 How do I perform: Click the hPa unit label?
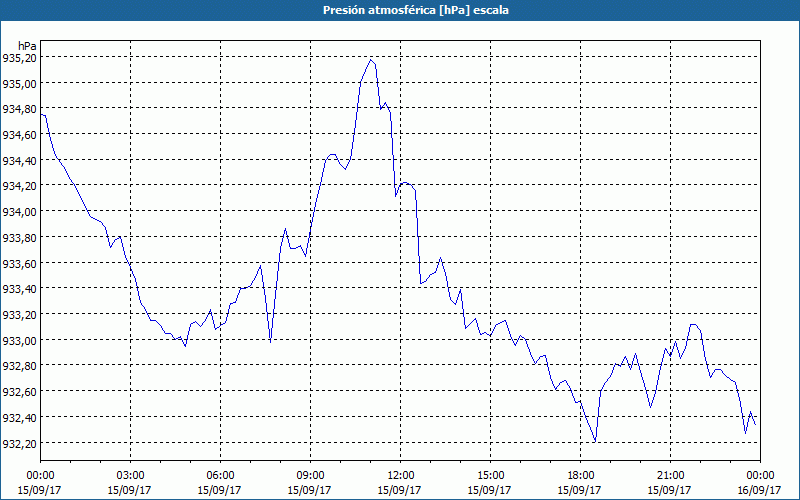pyautogui.click(x=28, y=46)
